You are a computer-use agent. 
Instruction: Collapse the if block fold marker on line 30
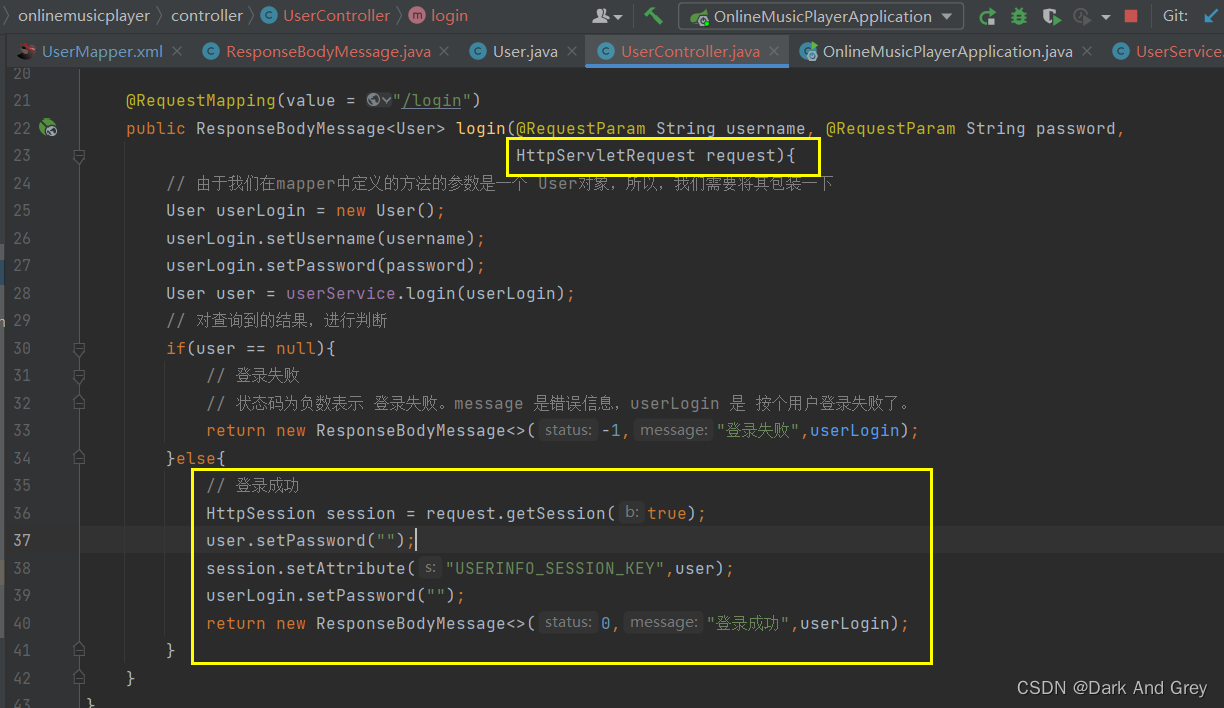coord(79,349)
